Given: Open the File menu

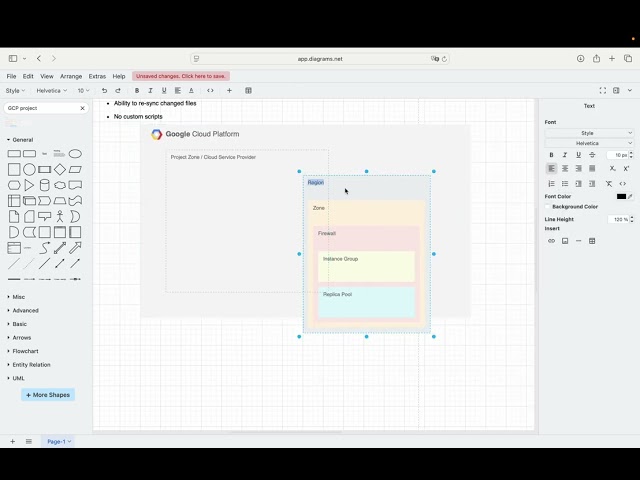Looking at the screenshot, I should coord(11,76).
